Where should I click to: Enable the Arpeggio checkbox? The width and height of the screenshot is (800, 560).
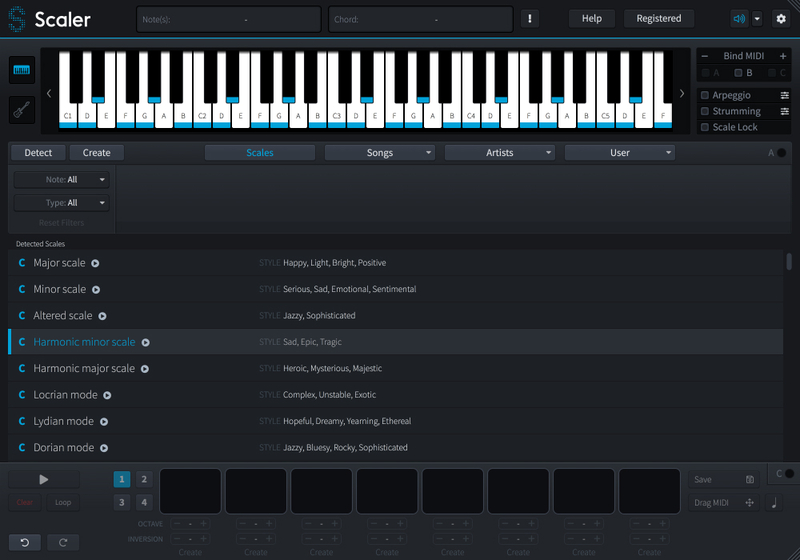pyautogui.click(x=705, y=95)
